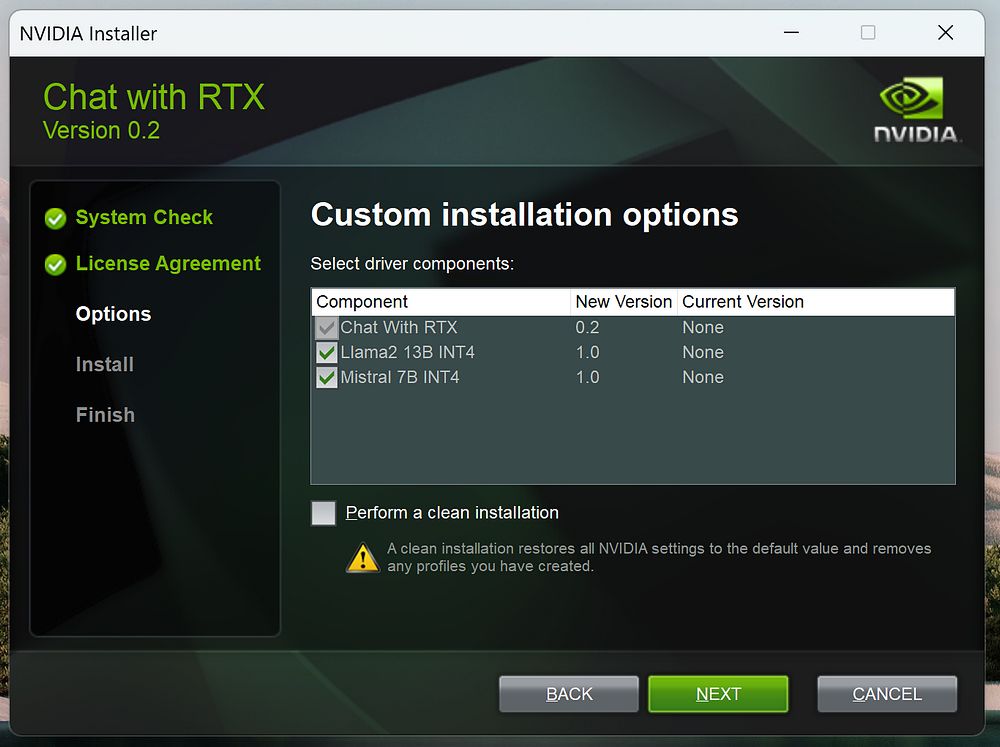Image resolution: width=1000 pixels, height=747 pixels.
Task: Abort setup with the CANCEL button
Action: (x=887, y=694)
